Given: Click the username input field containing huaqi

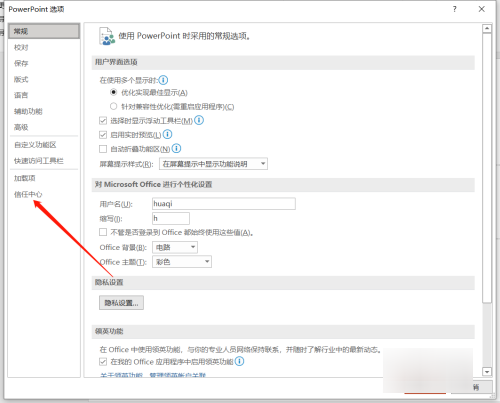Looking at the screenshot, I should pos(224,204).
